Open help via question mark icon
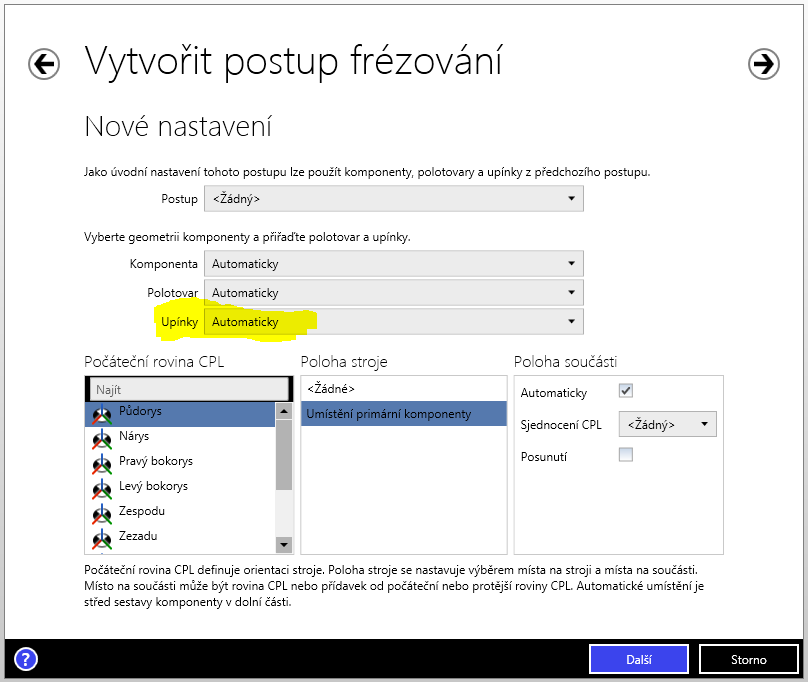The image size is (808, 682). click(26, 659)
